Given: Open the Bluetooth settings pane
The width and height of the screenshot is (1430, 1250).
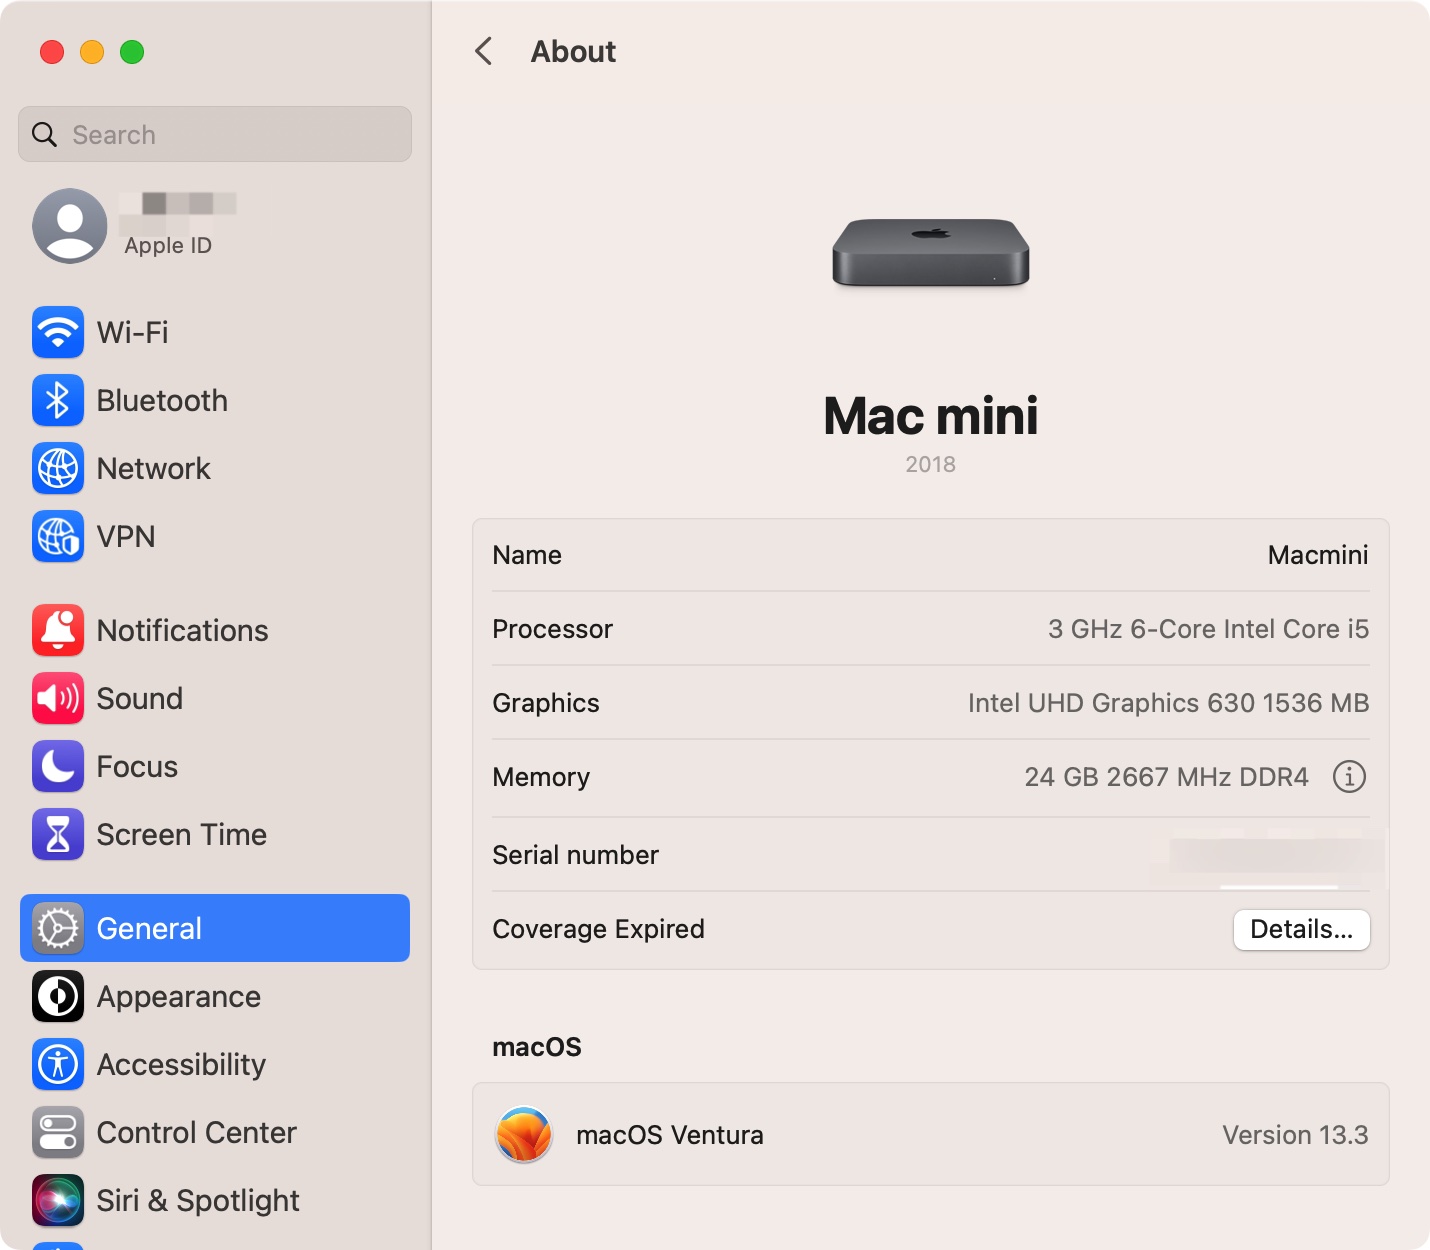Looking at the screenshot, I should click(215, 400).
